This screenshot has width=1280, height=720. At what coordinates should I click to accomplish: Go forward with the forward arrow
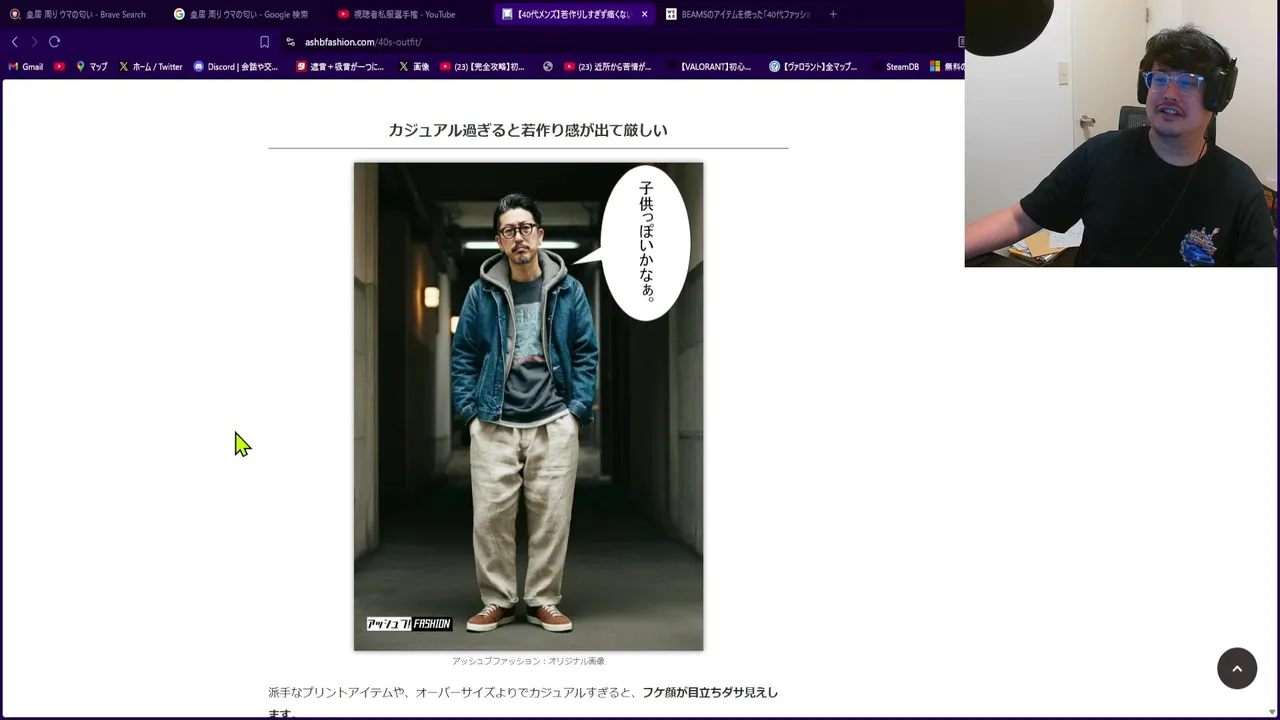tap(34, 42)
